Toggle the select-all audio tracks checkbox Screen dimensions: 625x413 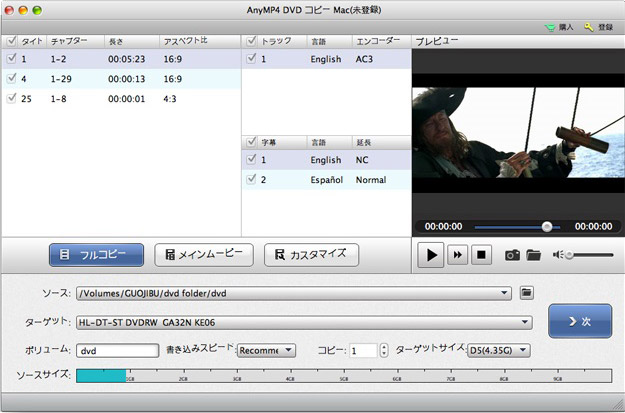point(251,41)
